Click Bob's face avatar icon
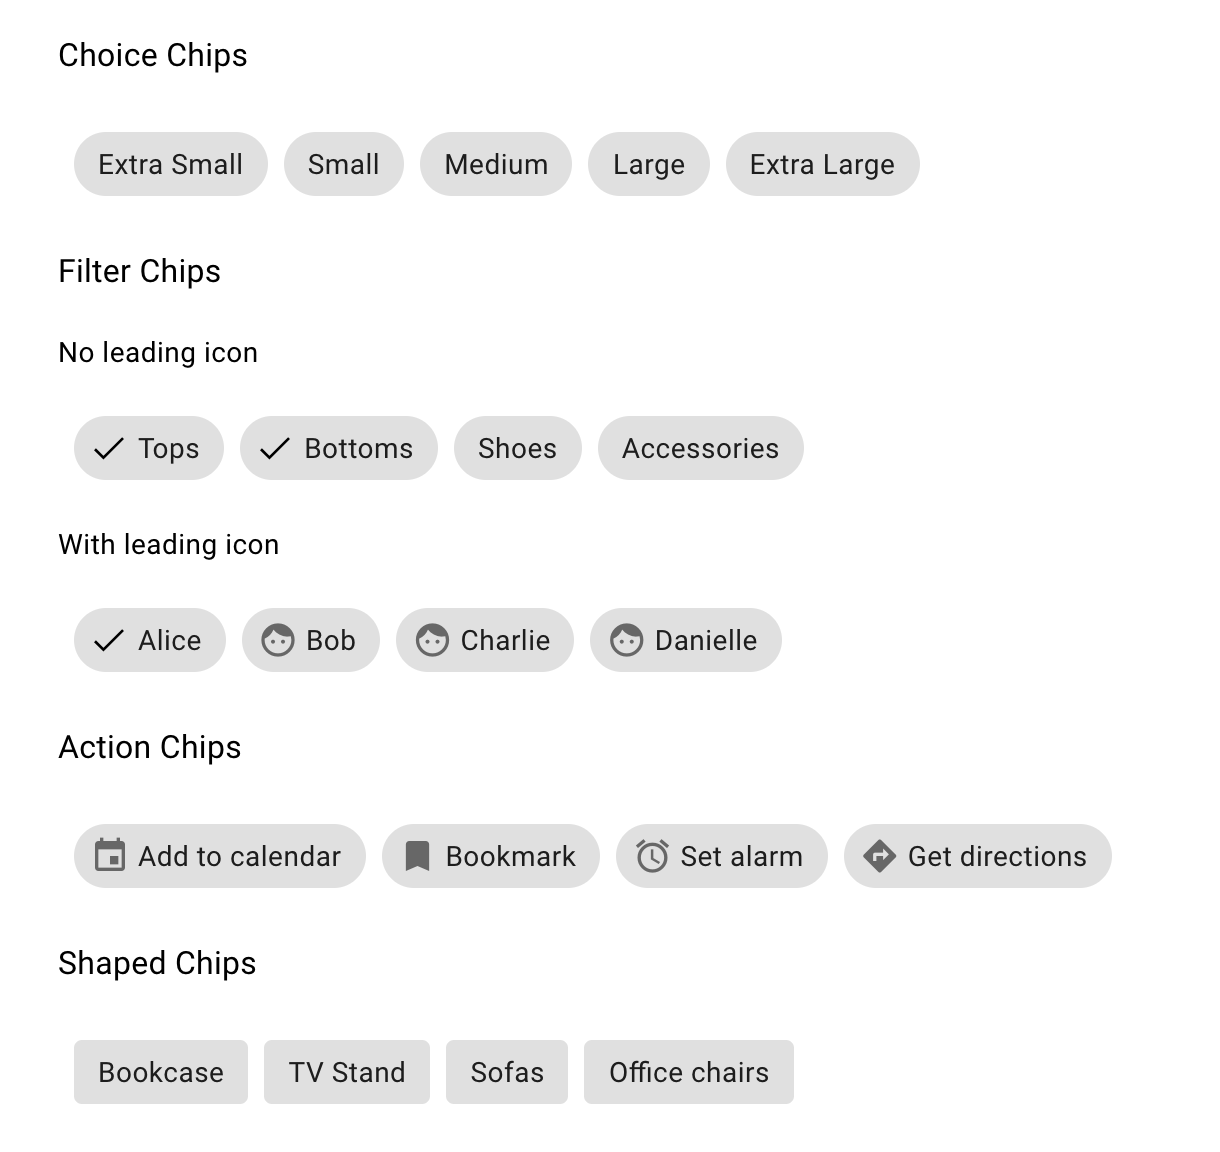 (x=279, y=640)
